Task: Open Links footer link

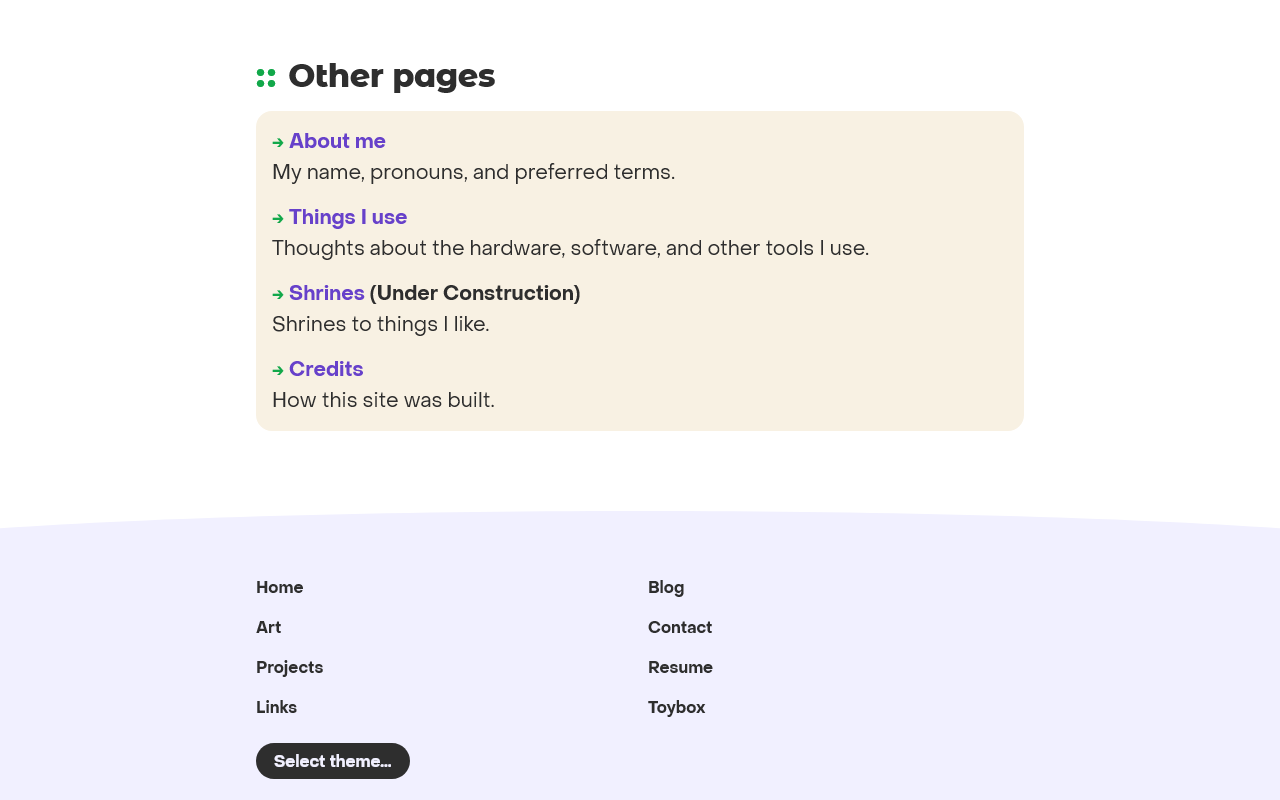Action: tap(277, 707)
